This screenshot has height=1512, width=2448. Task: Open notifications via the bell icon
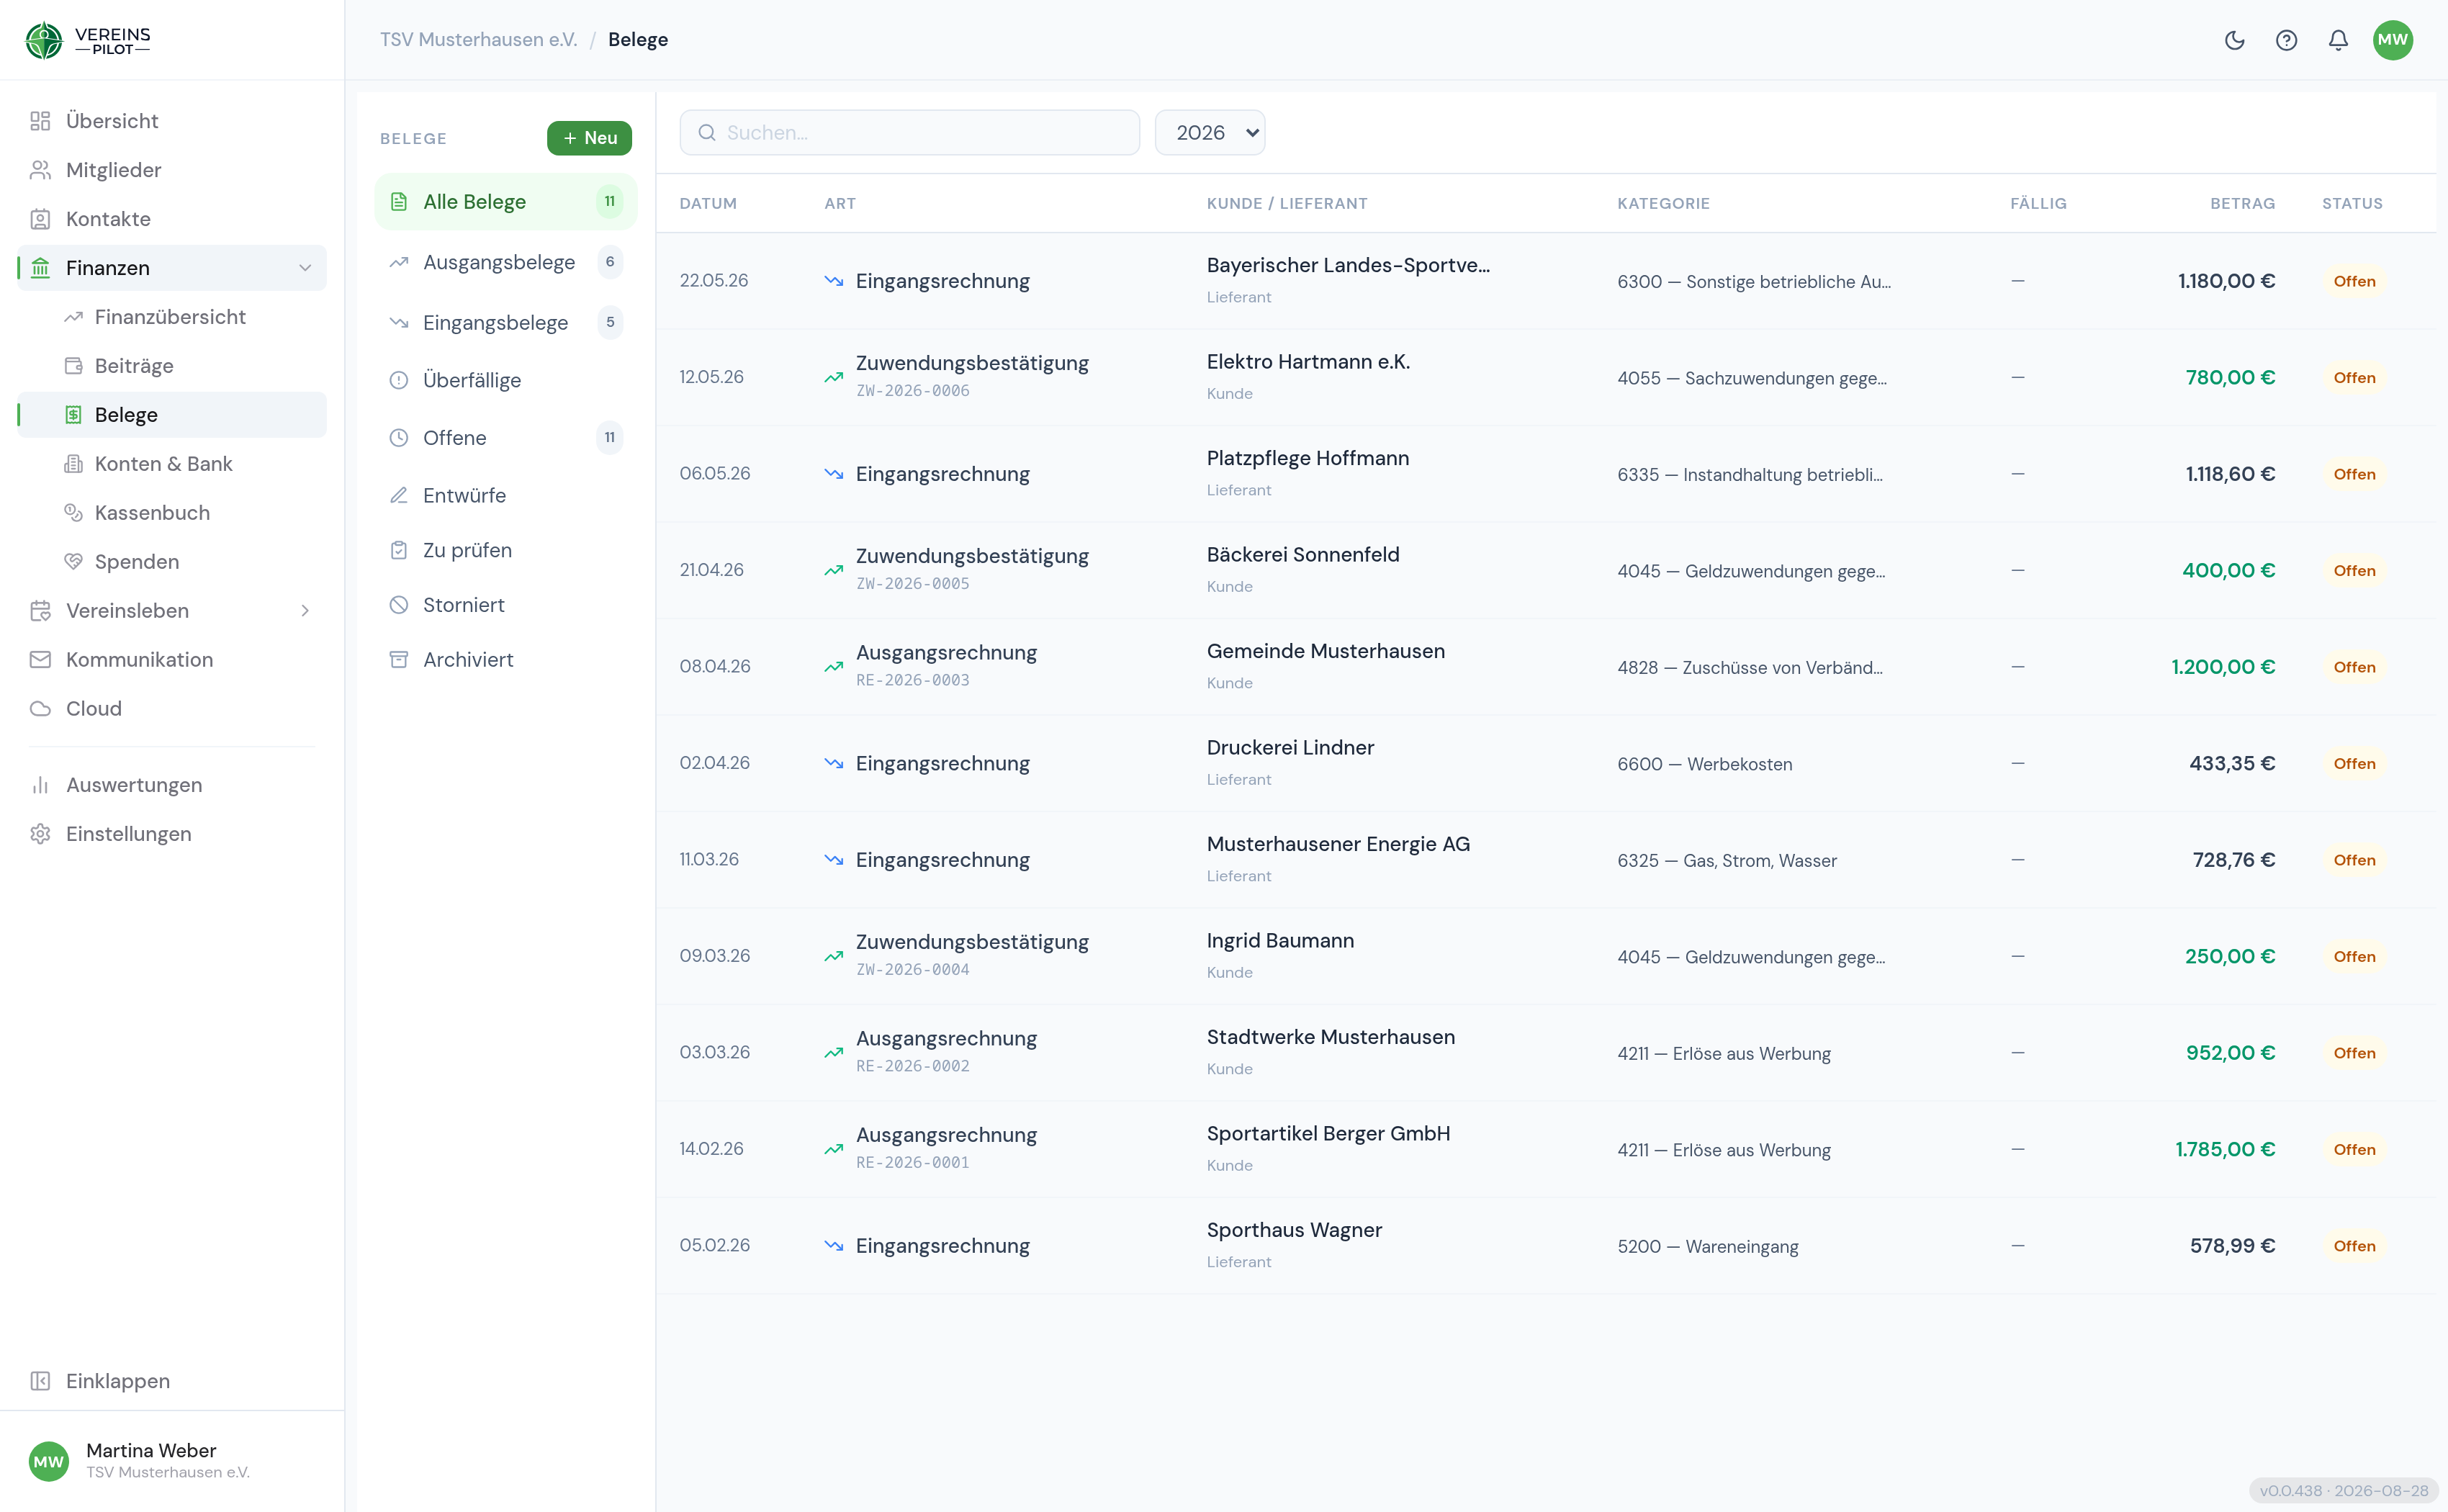coord(2338,40)
